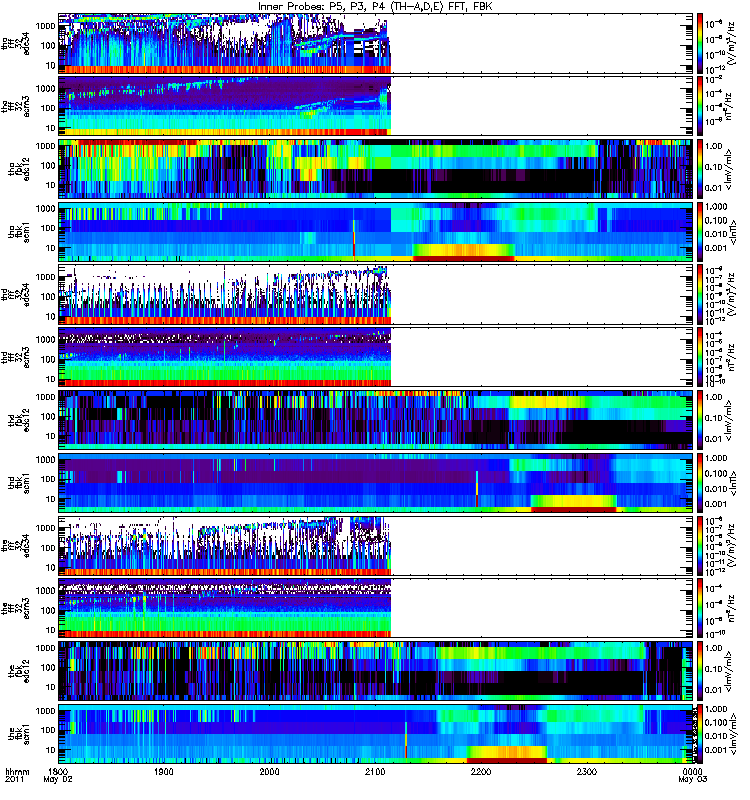Viewport: 750px width, 800px height.
Task: Click the color bar of the tha scm3 panel
Action: tap(699, 106)
